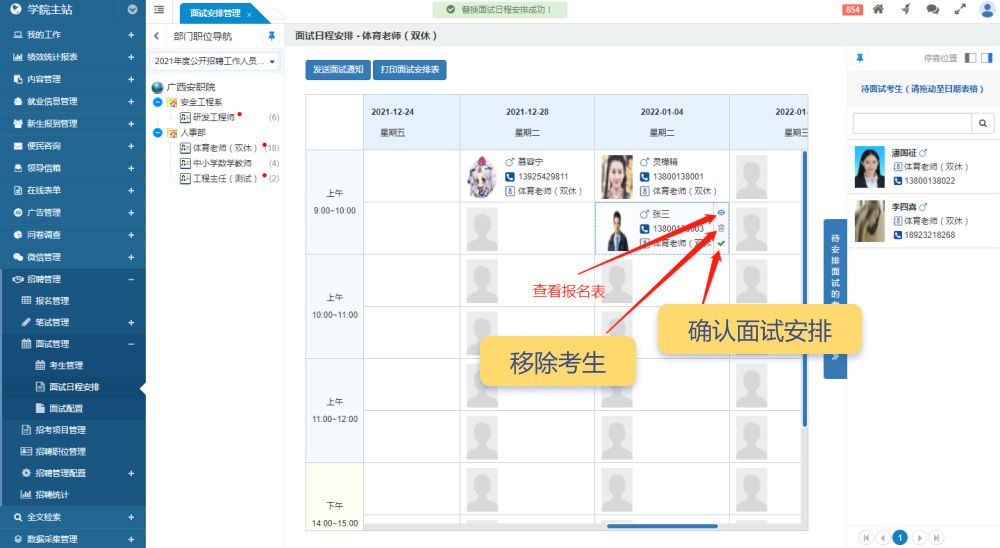Click the hamburger menu icon

click(x=160, y=10)
